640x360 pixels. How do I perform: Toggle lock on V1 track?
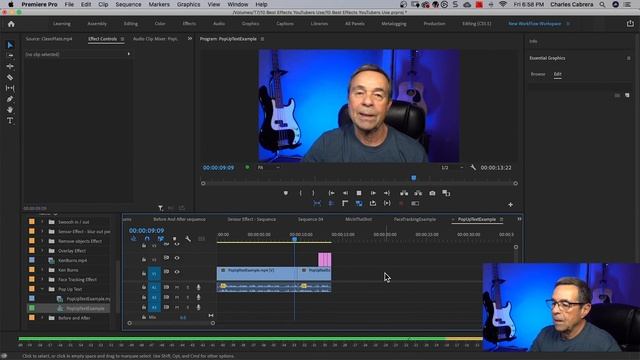(x=144, y=273)
